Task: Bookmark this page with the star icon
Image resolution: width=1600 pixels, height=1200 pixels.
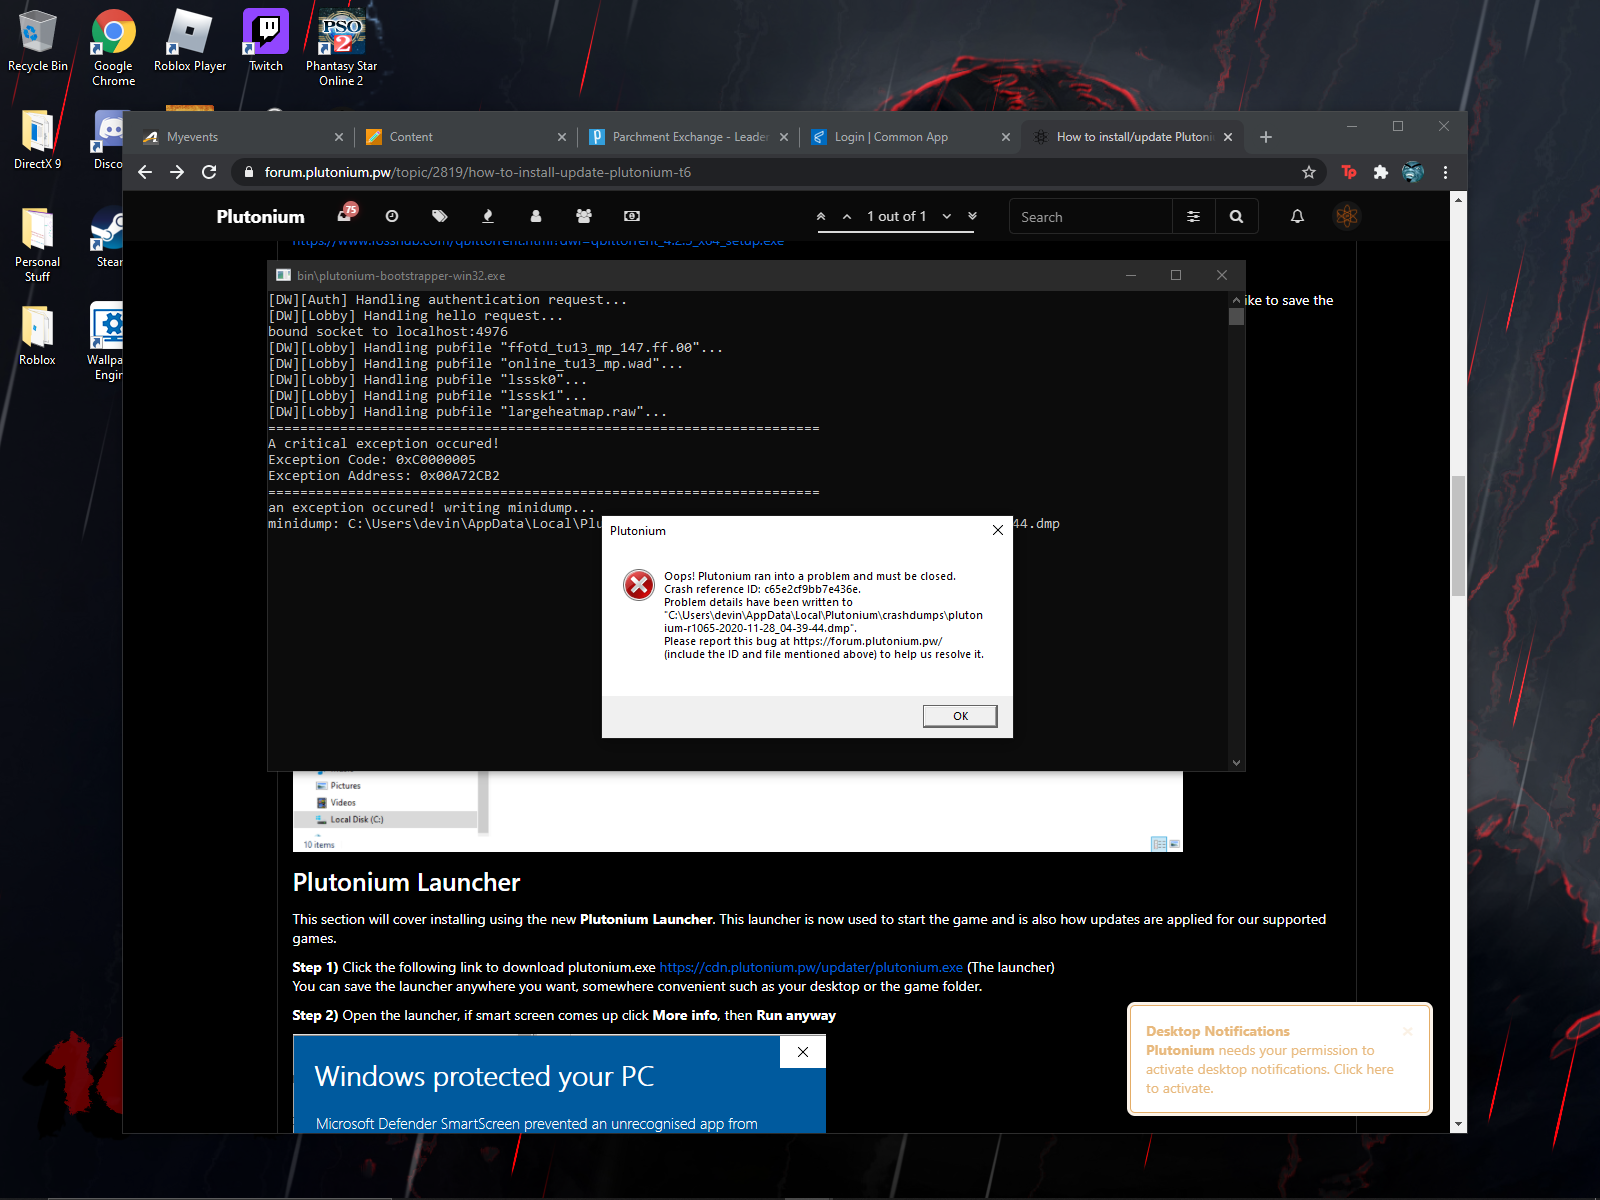Action: click(x=1309, y=172)
